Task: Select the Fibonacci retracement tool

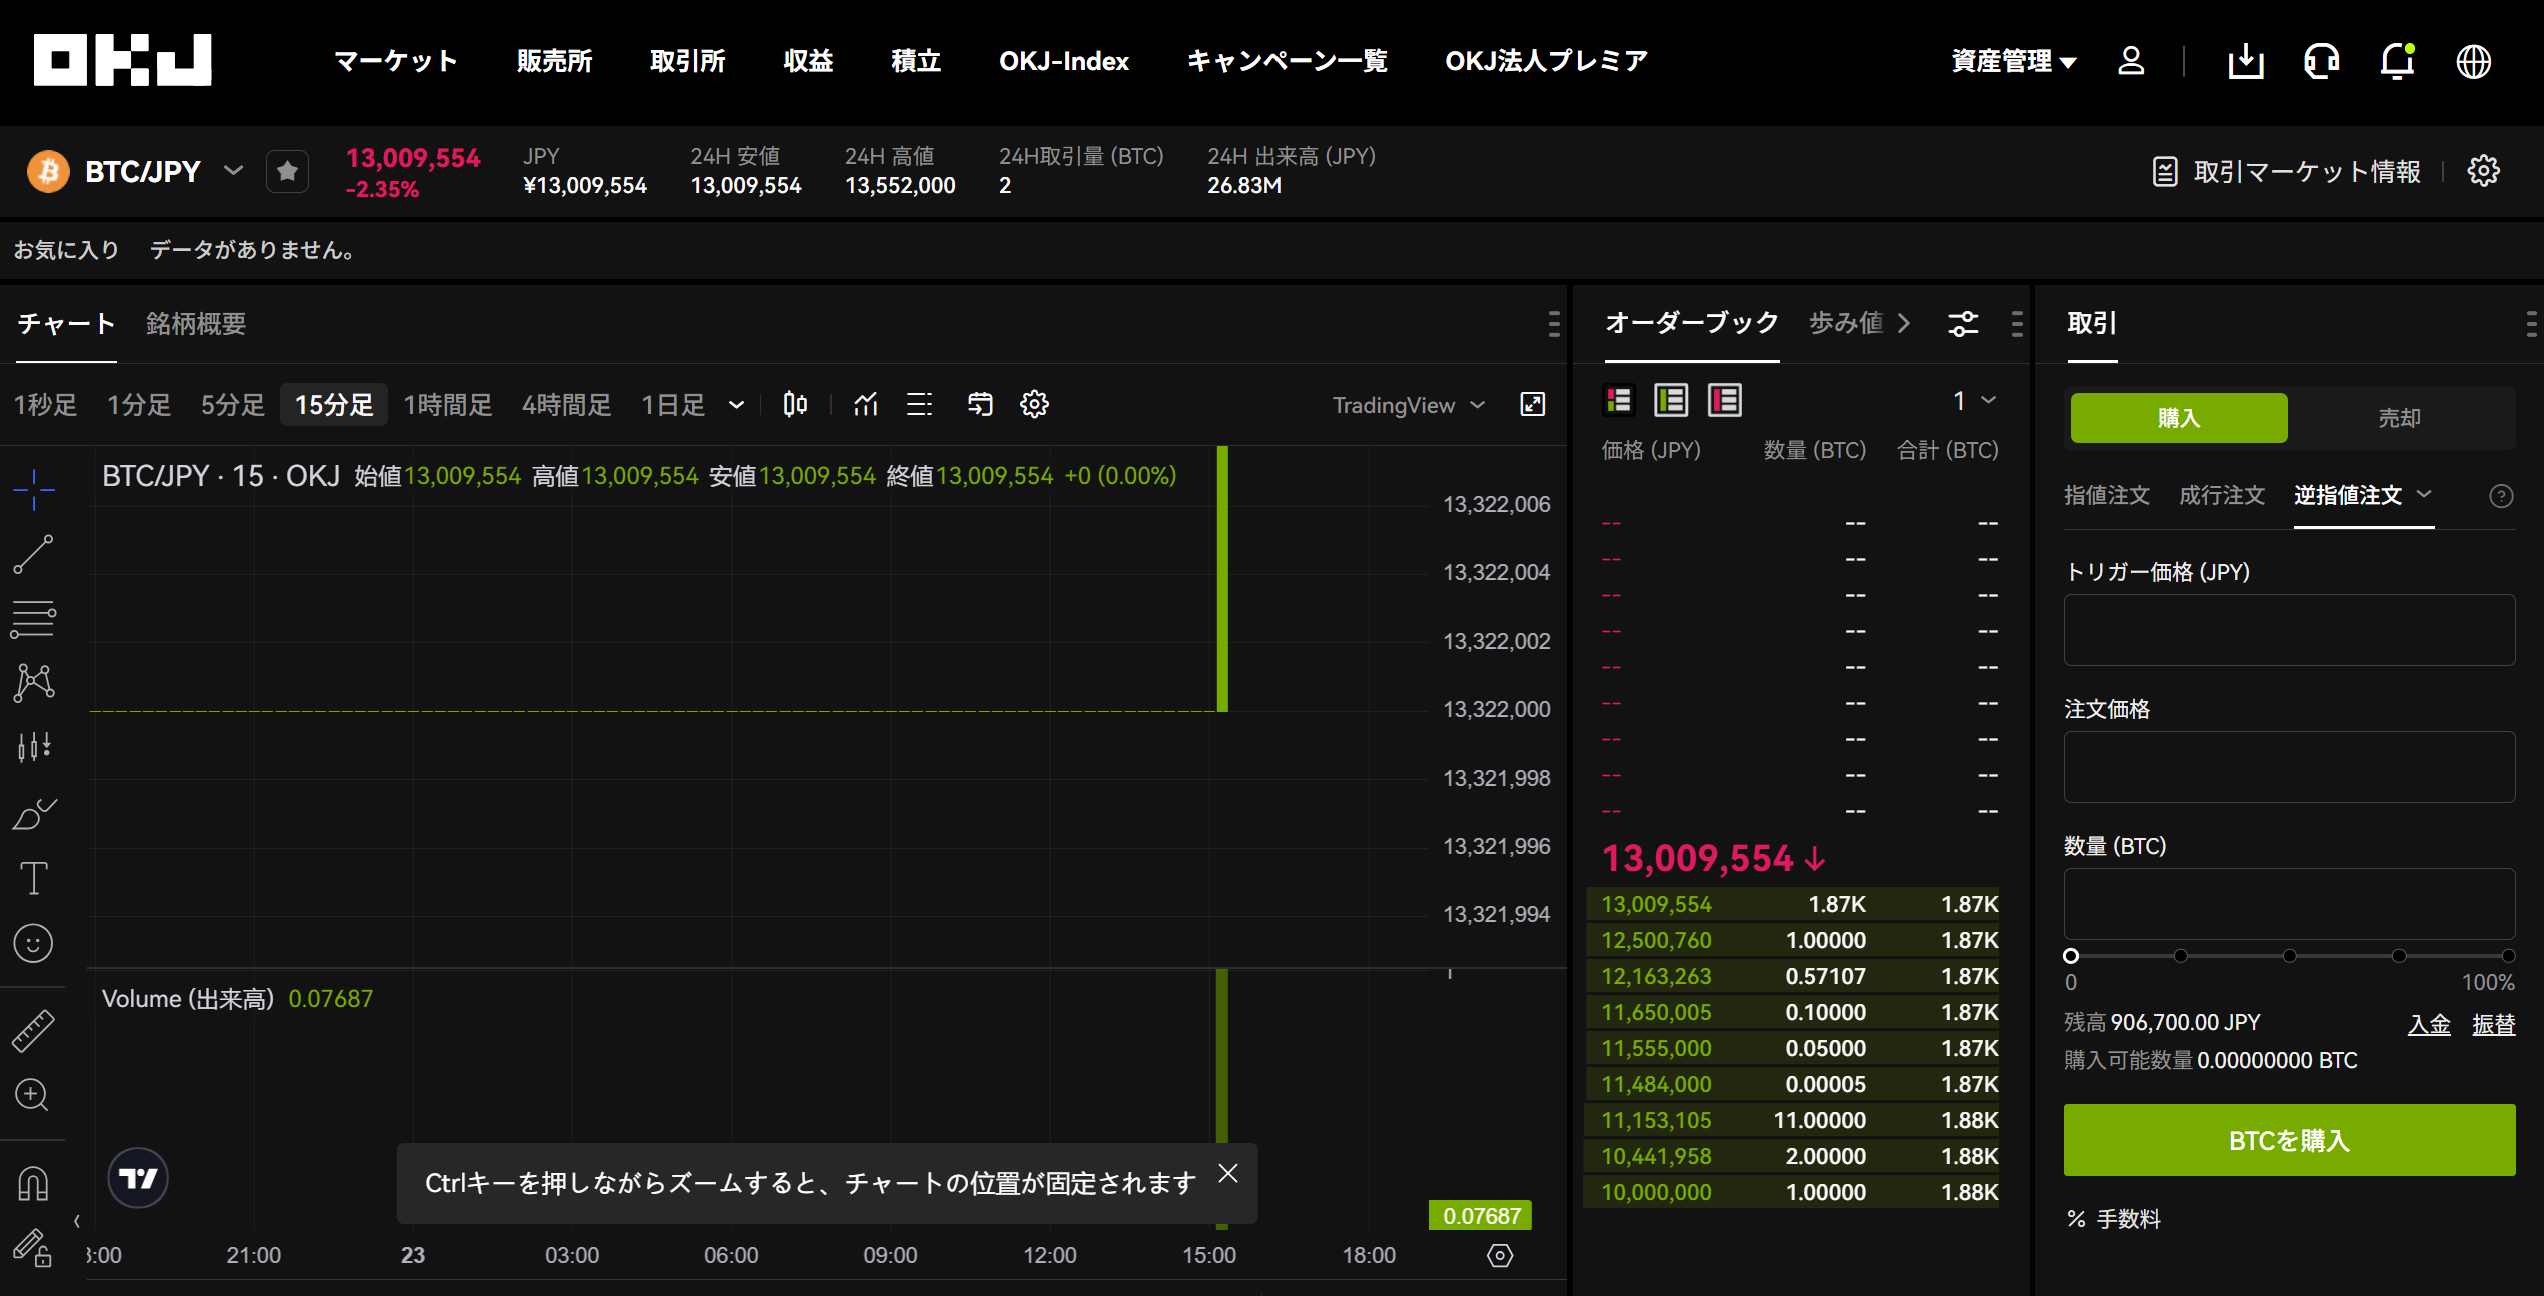Action: coord(34,618)
